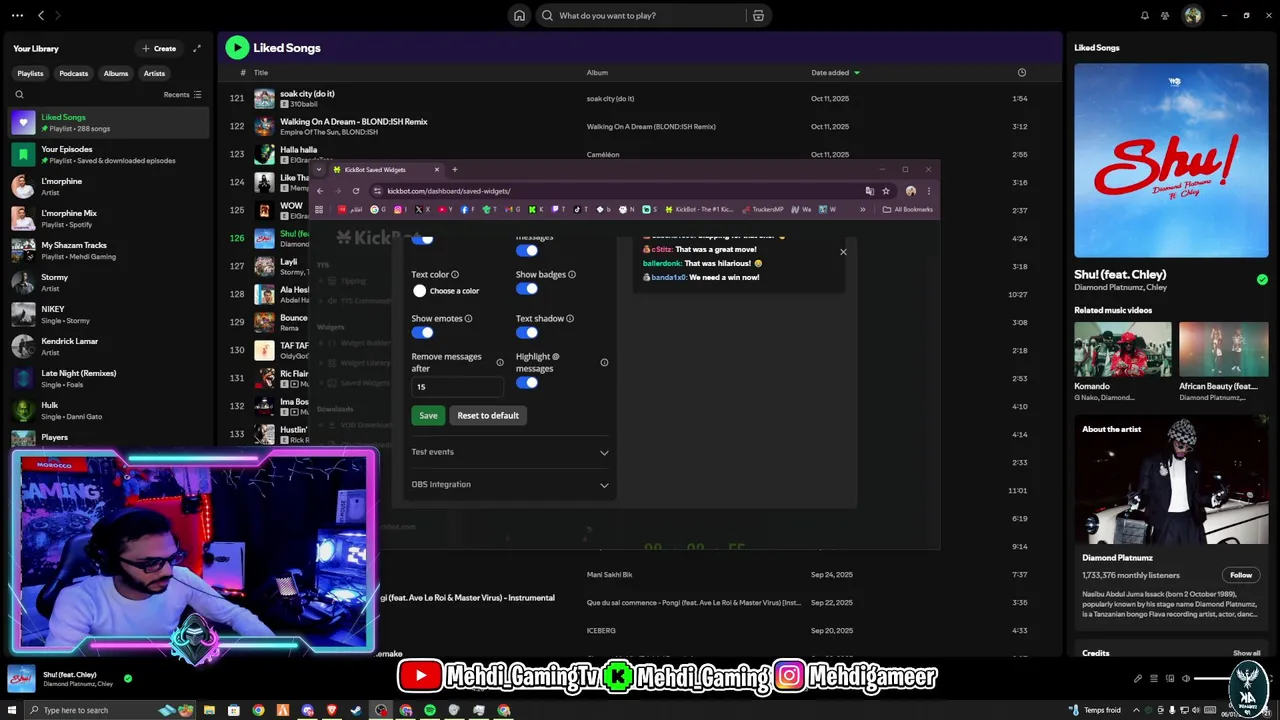The height and width of the screenshot is (720, 1280).
Task: Toggle the Highlight @ messages switch
Action: (x=527, y=382)
